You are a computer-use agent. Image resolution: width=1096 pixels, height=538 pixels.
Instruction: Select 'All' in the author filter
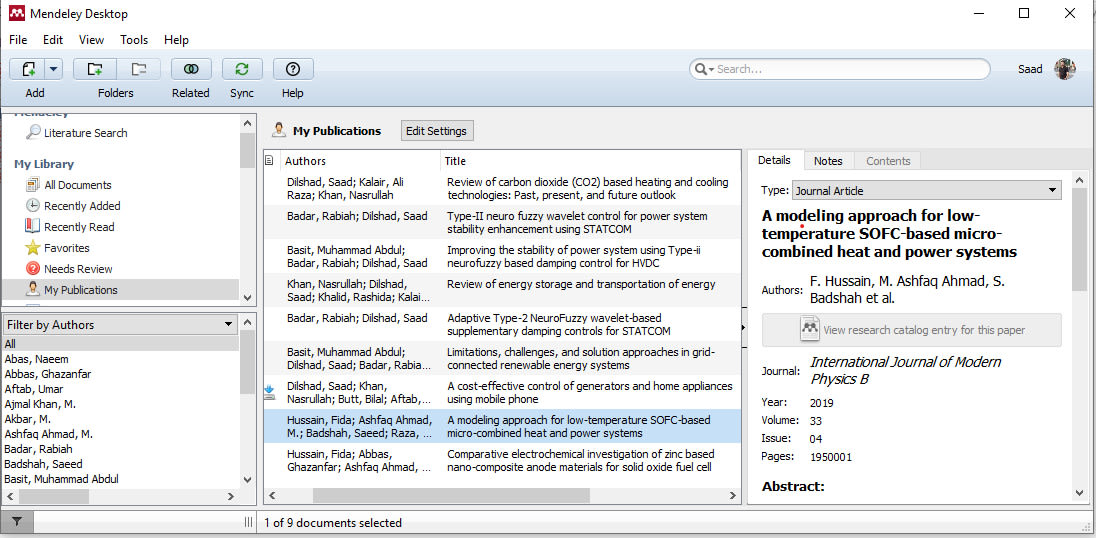coord(120,344)
